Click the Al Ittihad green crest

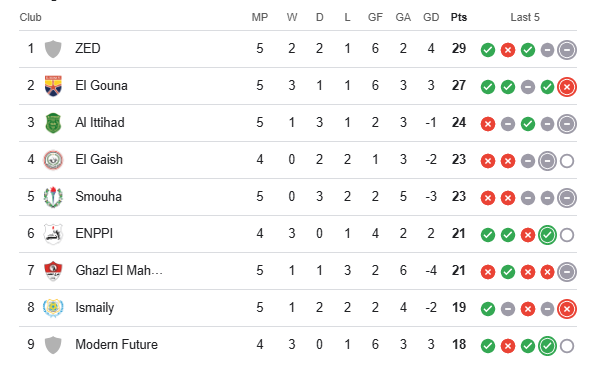coord(53,123)
